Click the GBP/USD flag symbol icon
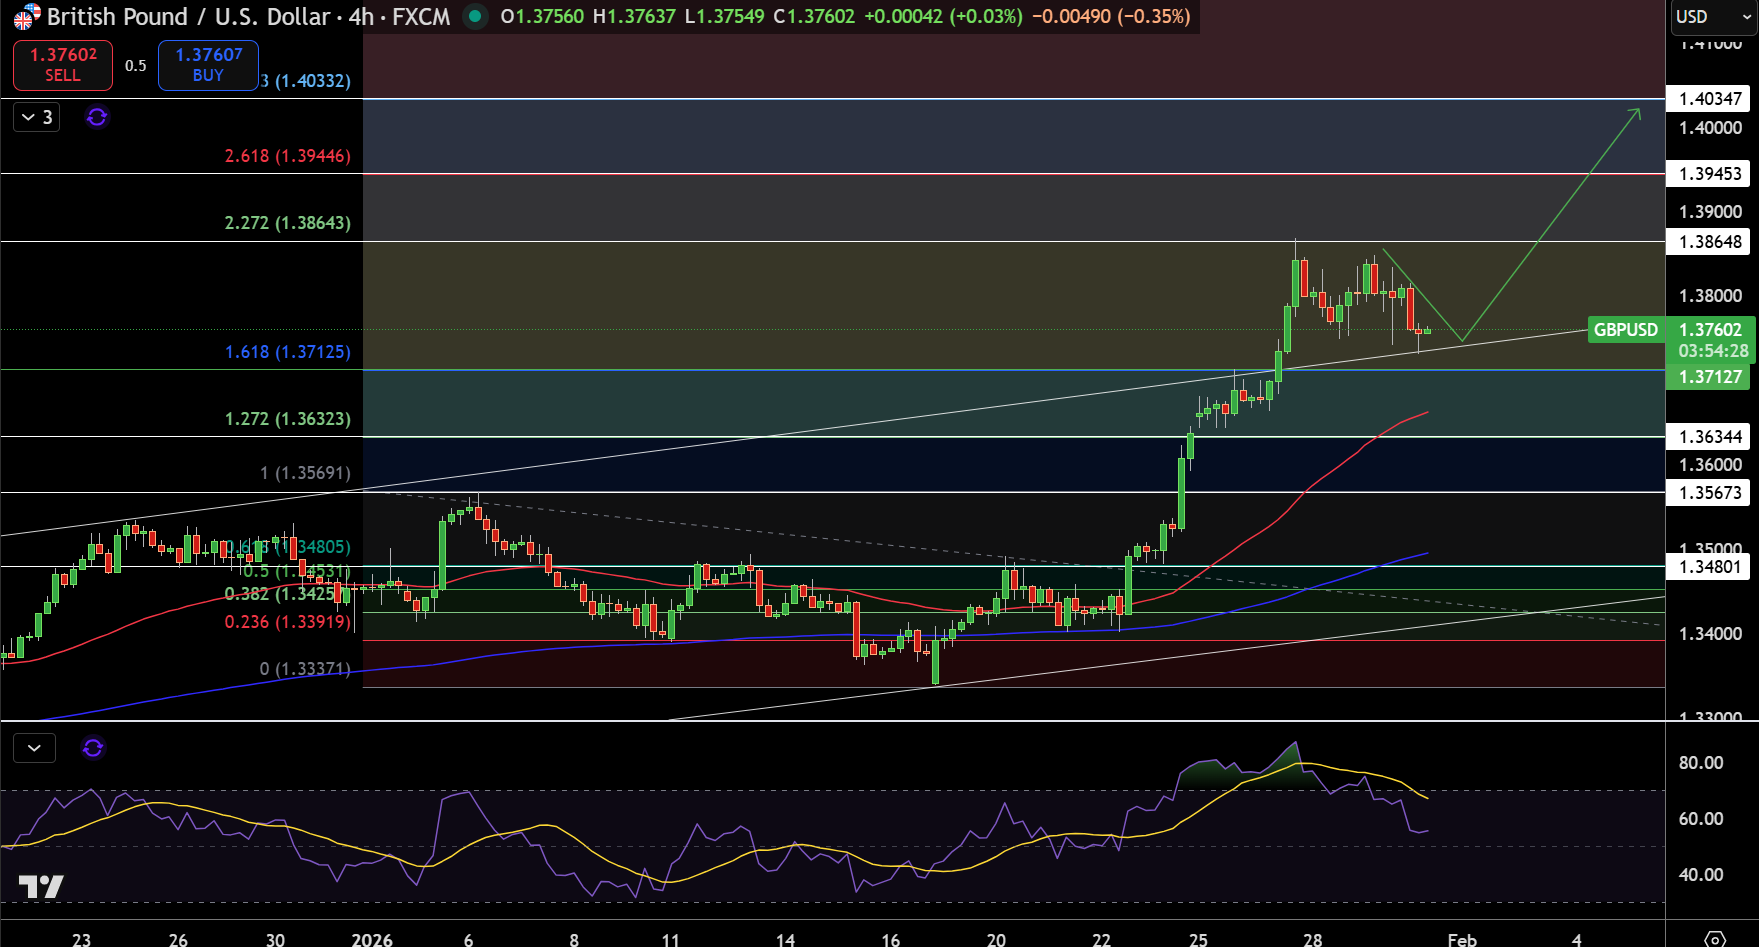 (26, 17)
